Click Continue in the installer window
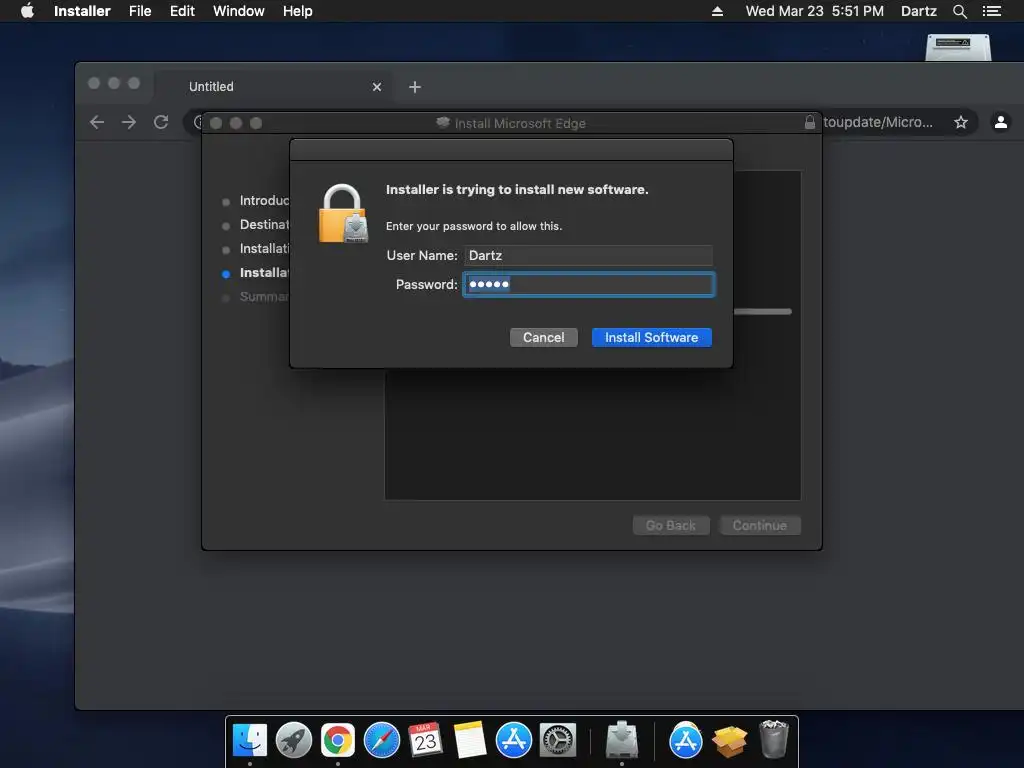This screenshot has height=768, width=1024. (760, 526)
